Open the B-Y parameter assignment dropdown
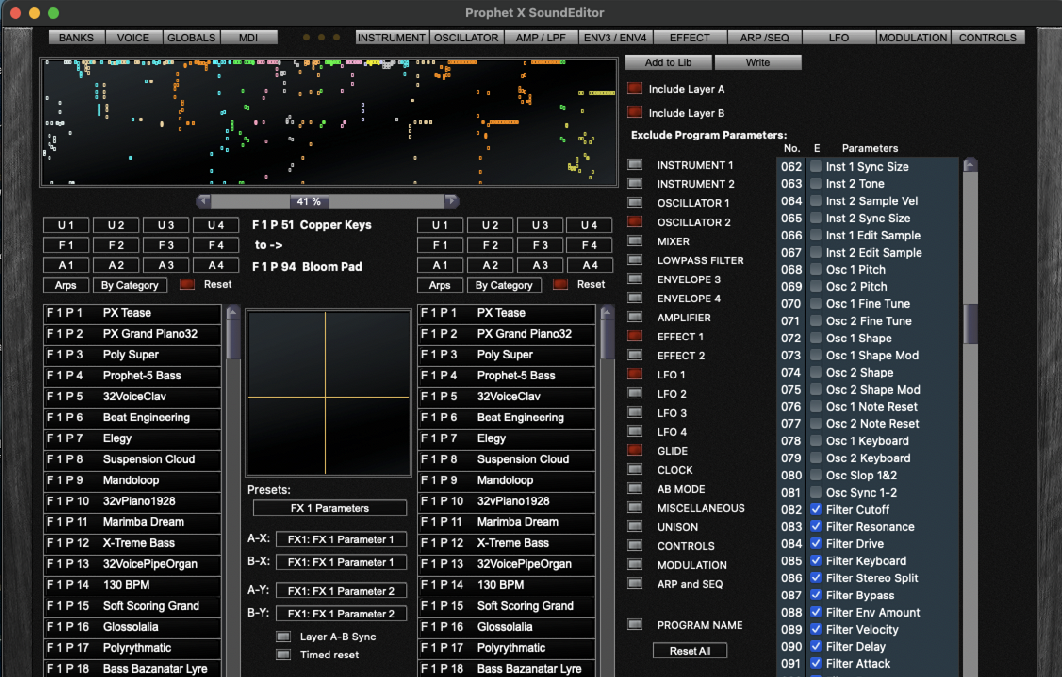 point(341,614)
